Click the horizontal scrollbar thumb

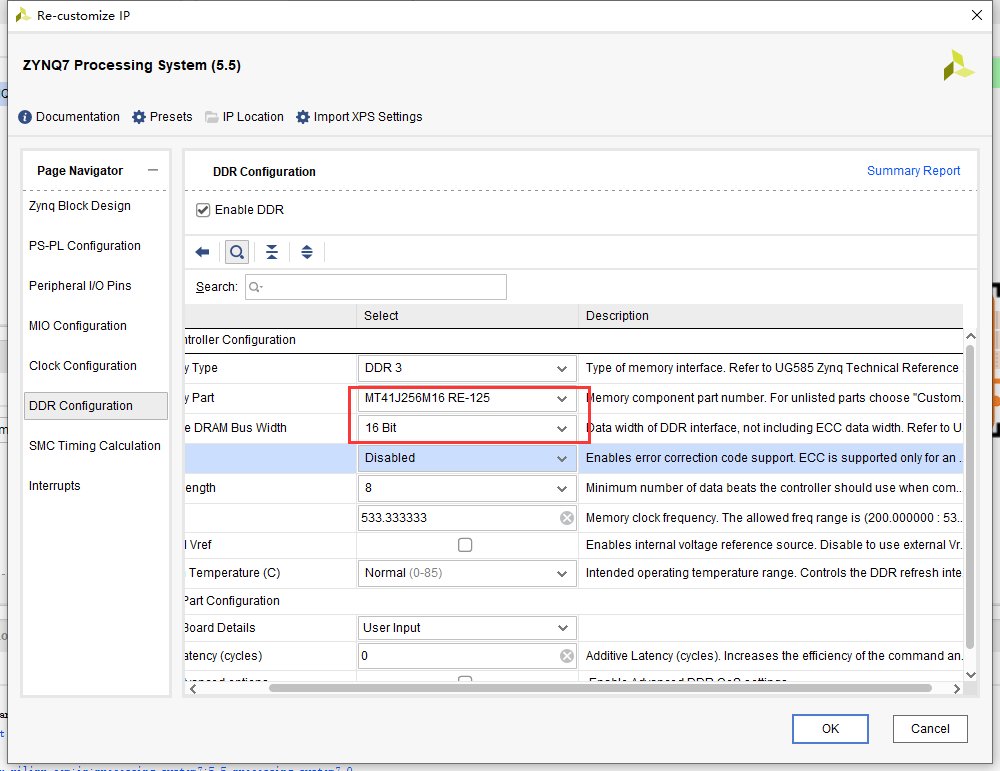tap(600, 688)
